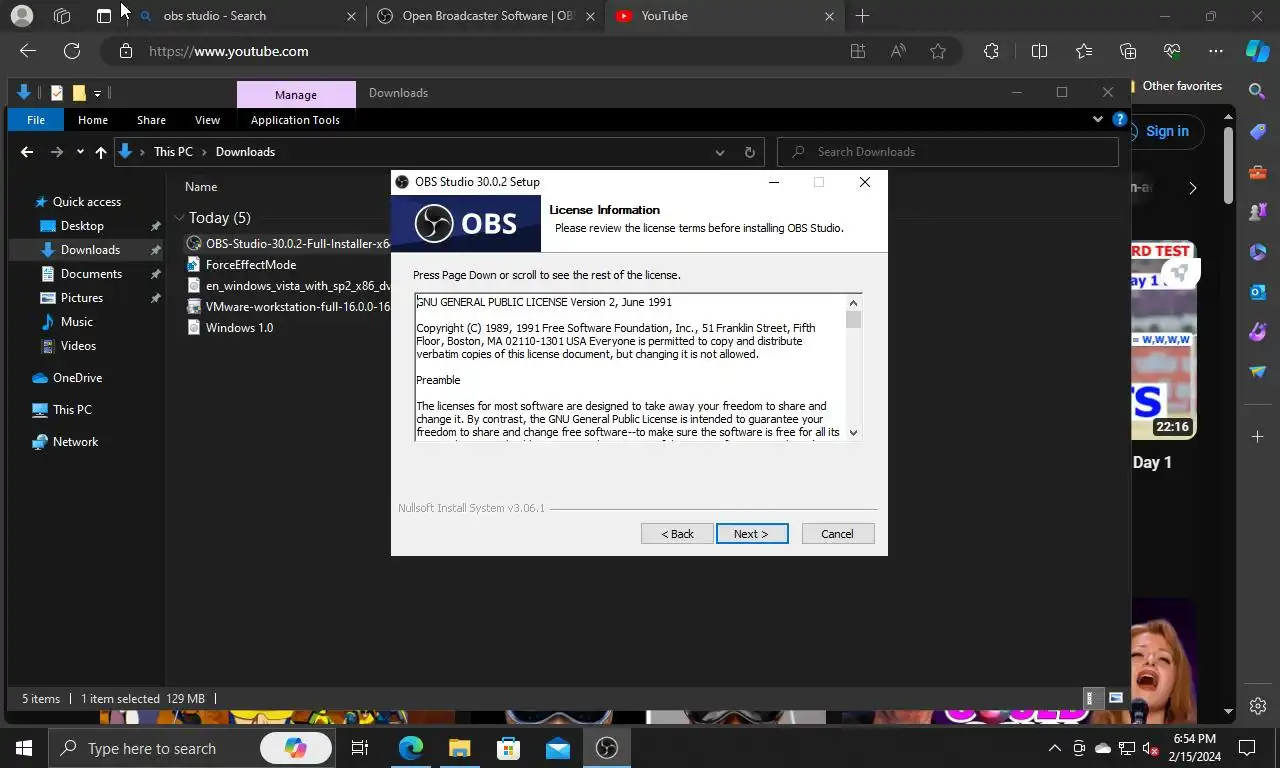Open Music in navigation pane
Image resolution: width=1280 pixels, height=768 pixels.
click(77, 322)
